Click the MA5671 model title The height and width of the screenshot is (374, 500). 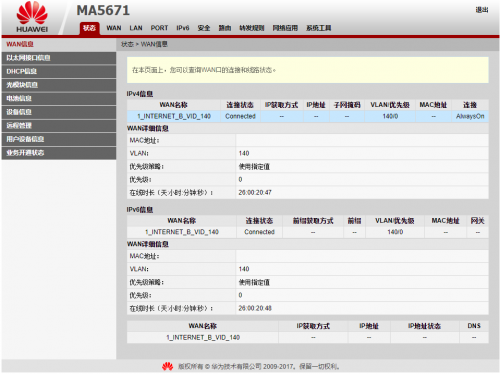point(103,10)
